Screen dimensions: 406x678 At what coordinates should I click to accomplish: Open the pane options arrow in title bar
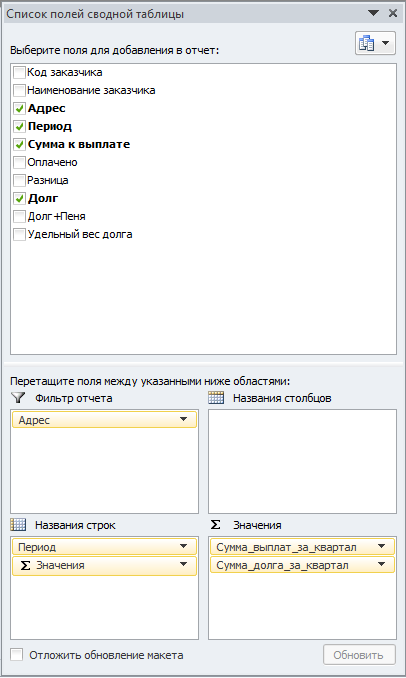point(373,13)
